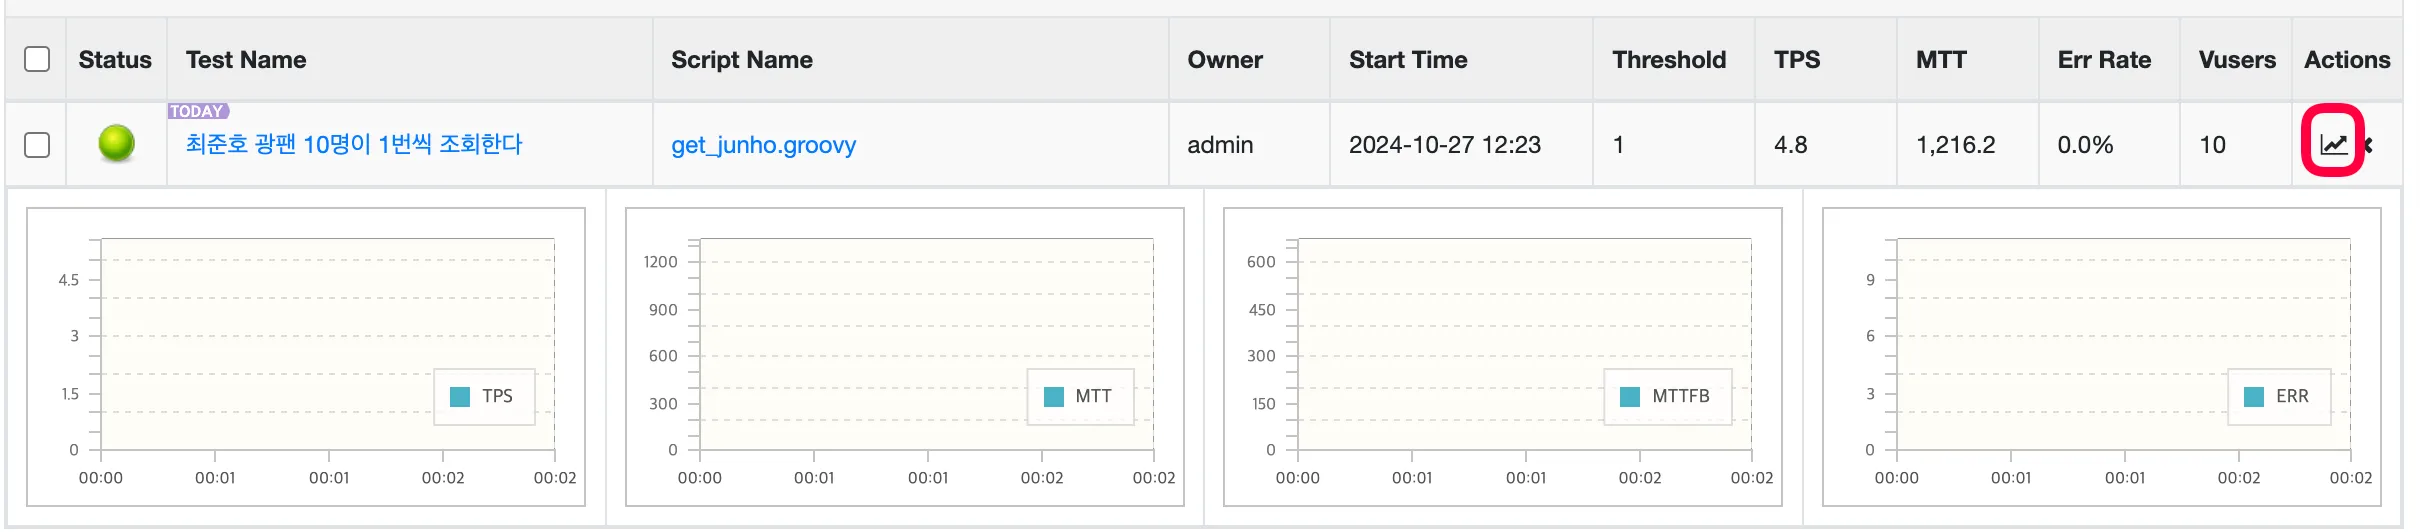Screen dimensions: 2420x532
Task: Toggle the select-all checkbox in table header
Action: pos(37,59)
